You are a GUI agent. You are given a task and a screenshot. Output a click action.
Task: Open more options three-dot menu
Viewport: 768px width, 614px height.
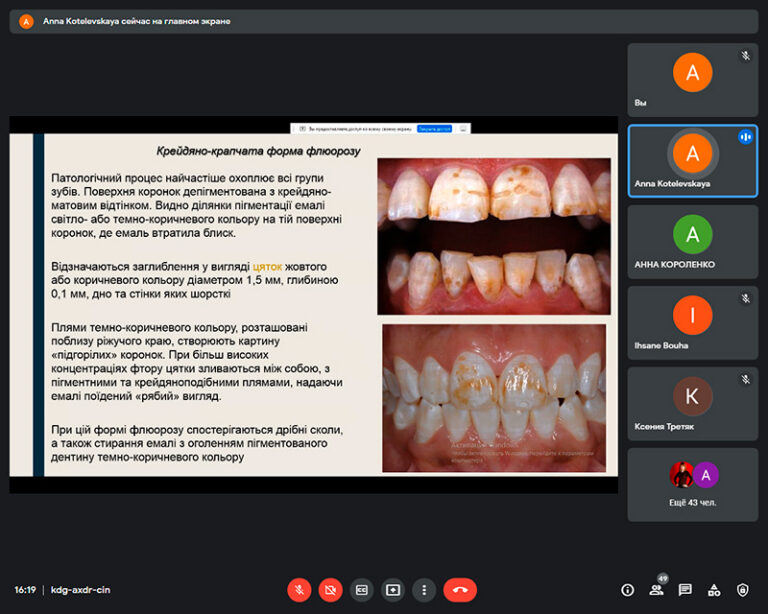coord(425,590)
